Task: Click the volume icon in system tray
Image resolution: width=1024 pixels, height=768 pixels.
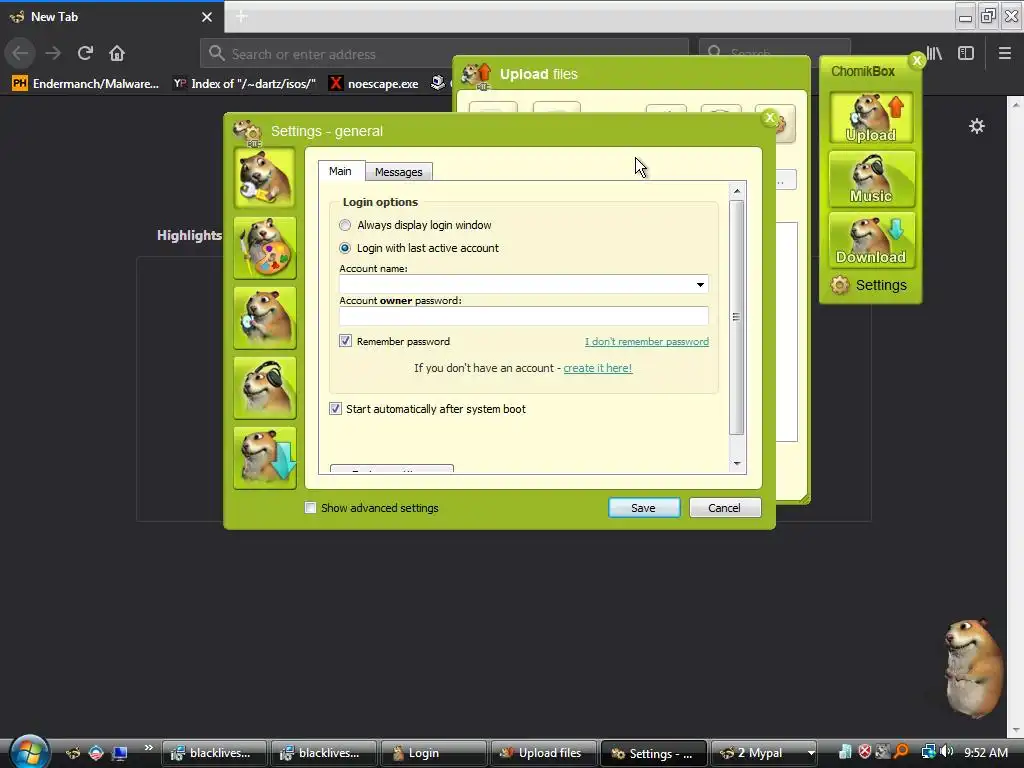Action: (x=946, y=752)
